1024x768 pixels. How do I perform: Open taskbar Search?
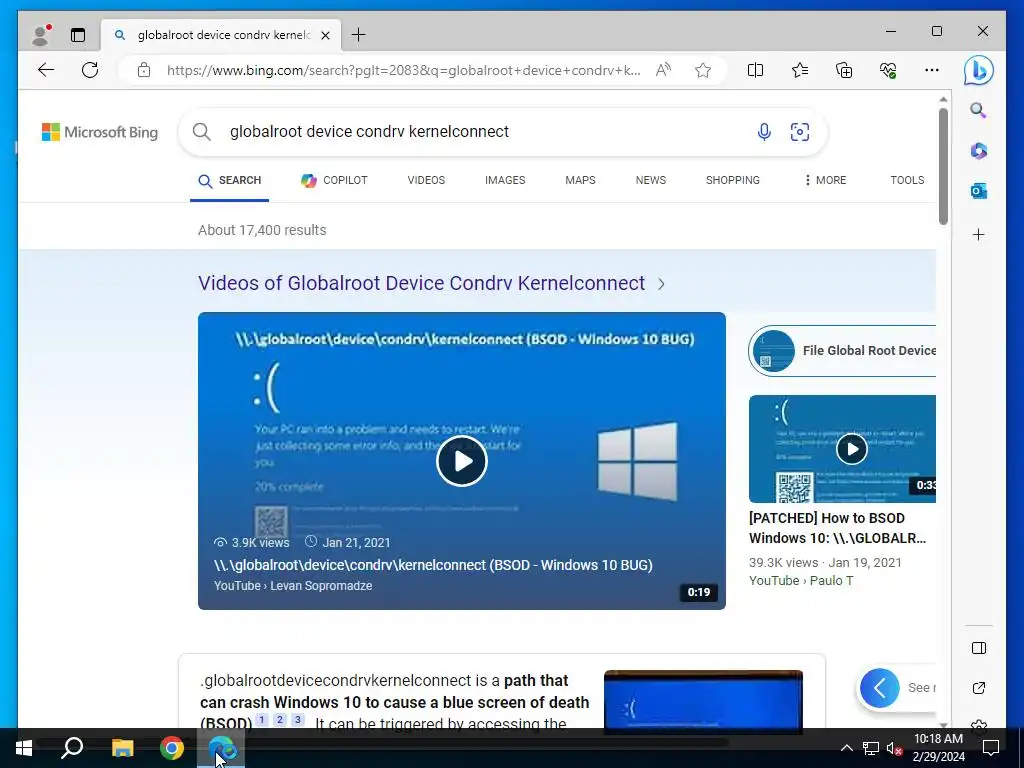[72, 748]
